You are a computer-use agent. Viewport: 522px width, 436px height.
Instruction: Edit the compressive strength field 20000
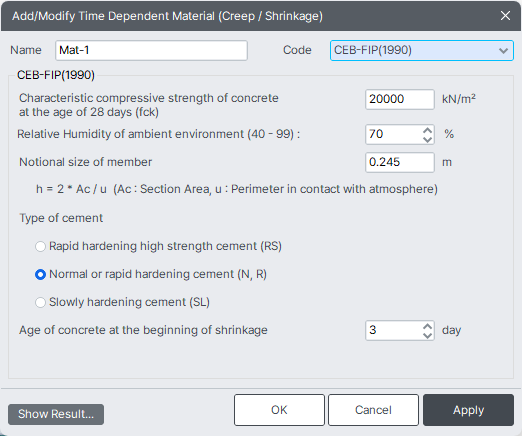click(x=400, y=99)
